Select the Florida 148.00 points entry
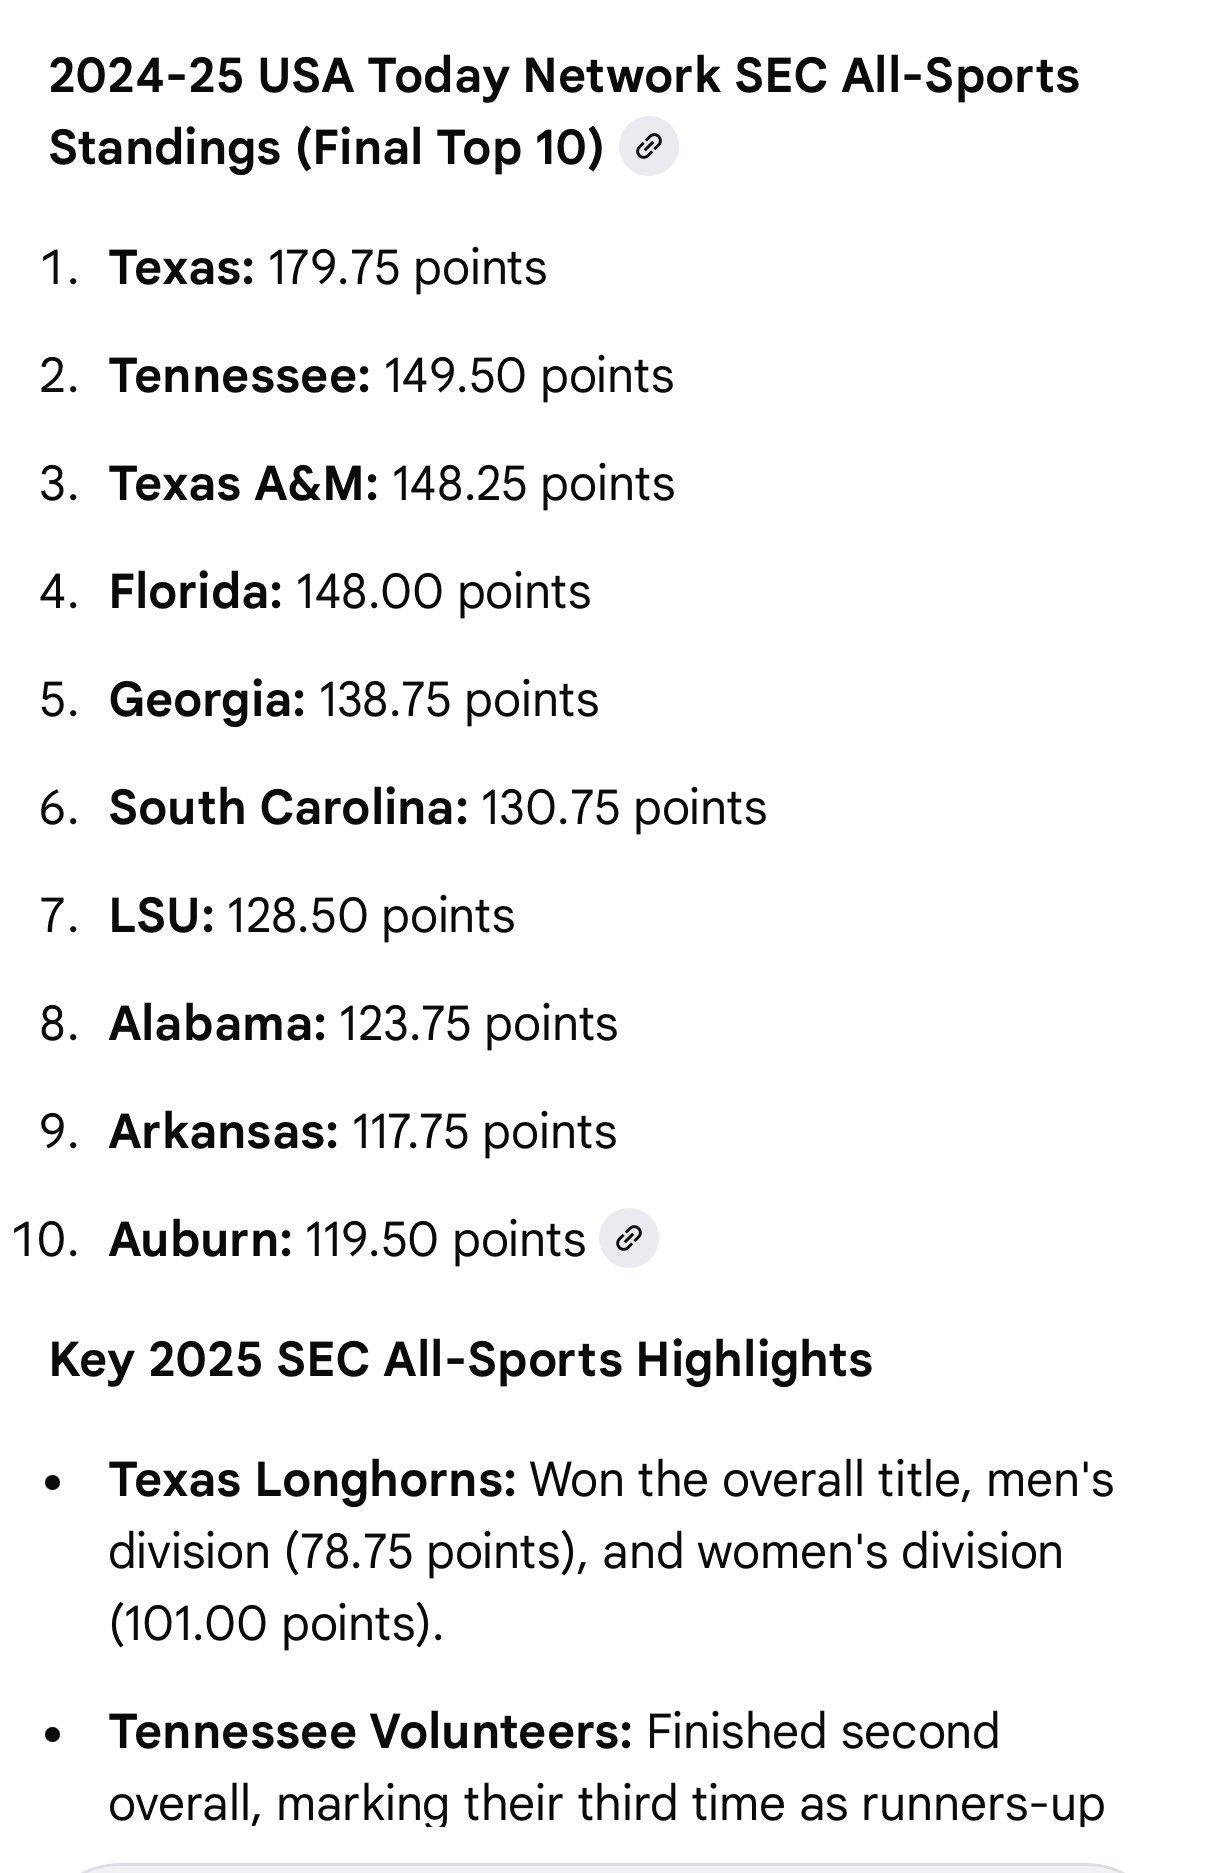The width and height of the screenshot is (1205, 1873). [x=350, y=592]
